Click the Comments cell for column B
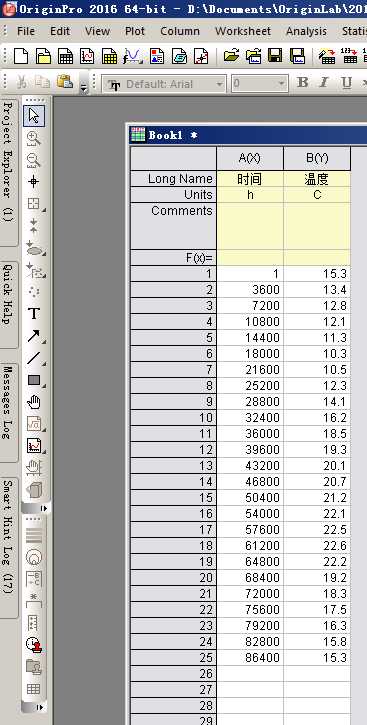Screen dimensions: 367x725 click(x=317, y=226)
